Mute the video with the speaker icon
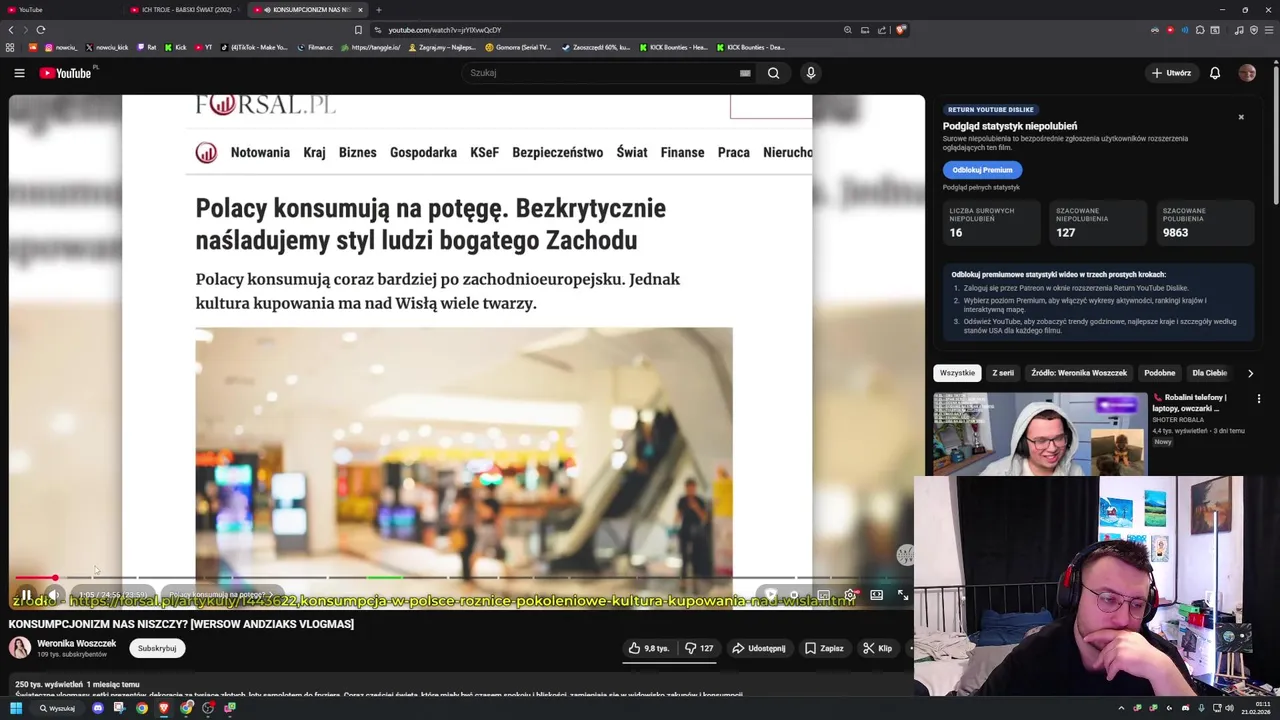Viewport: 1280px width, 720px height. click(x=54, y=595)
